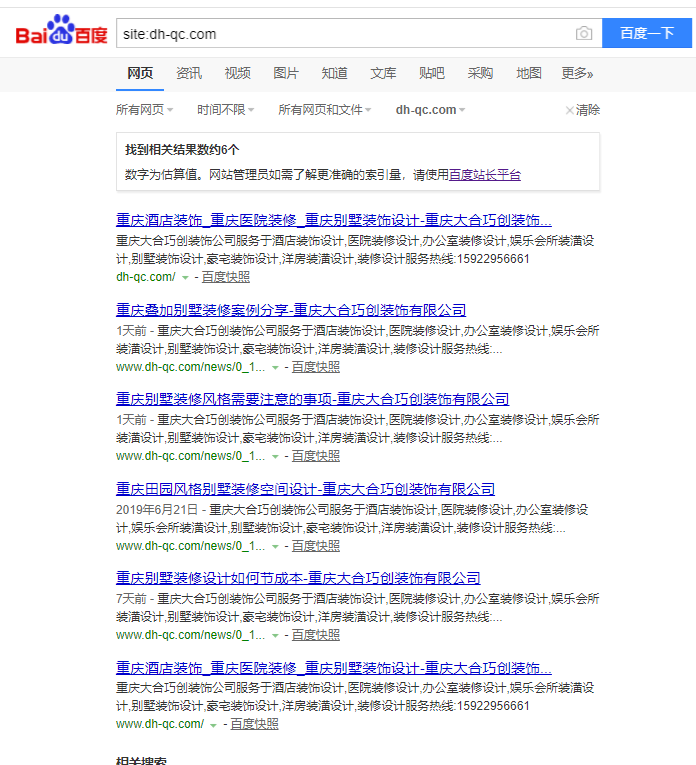Open 百度快照 under 重庆田园风格别墅装修空间设计 result
Viewport: 696px width, 765px height.
point(316,546)
